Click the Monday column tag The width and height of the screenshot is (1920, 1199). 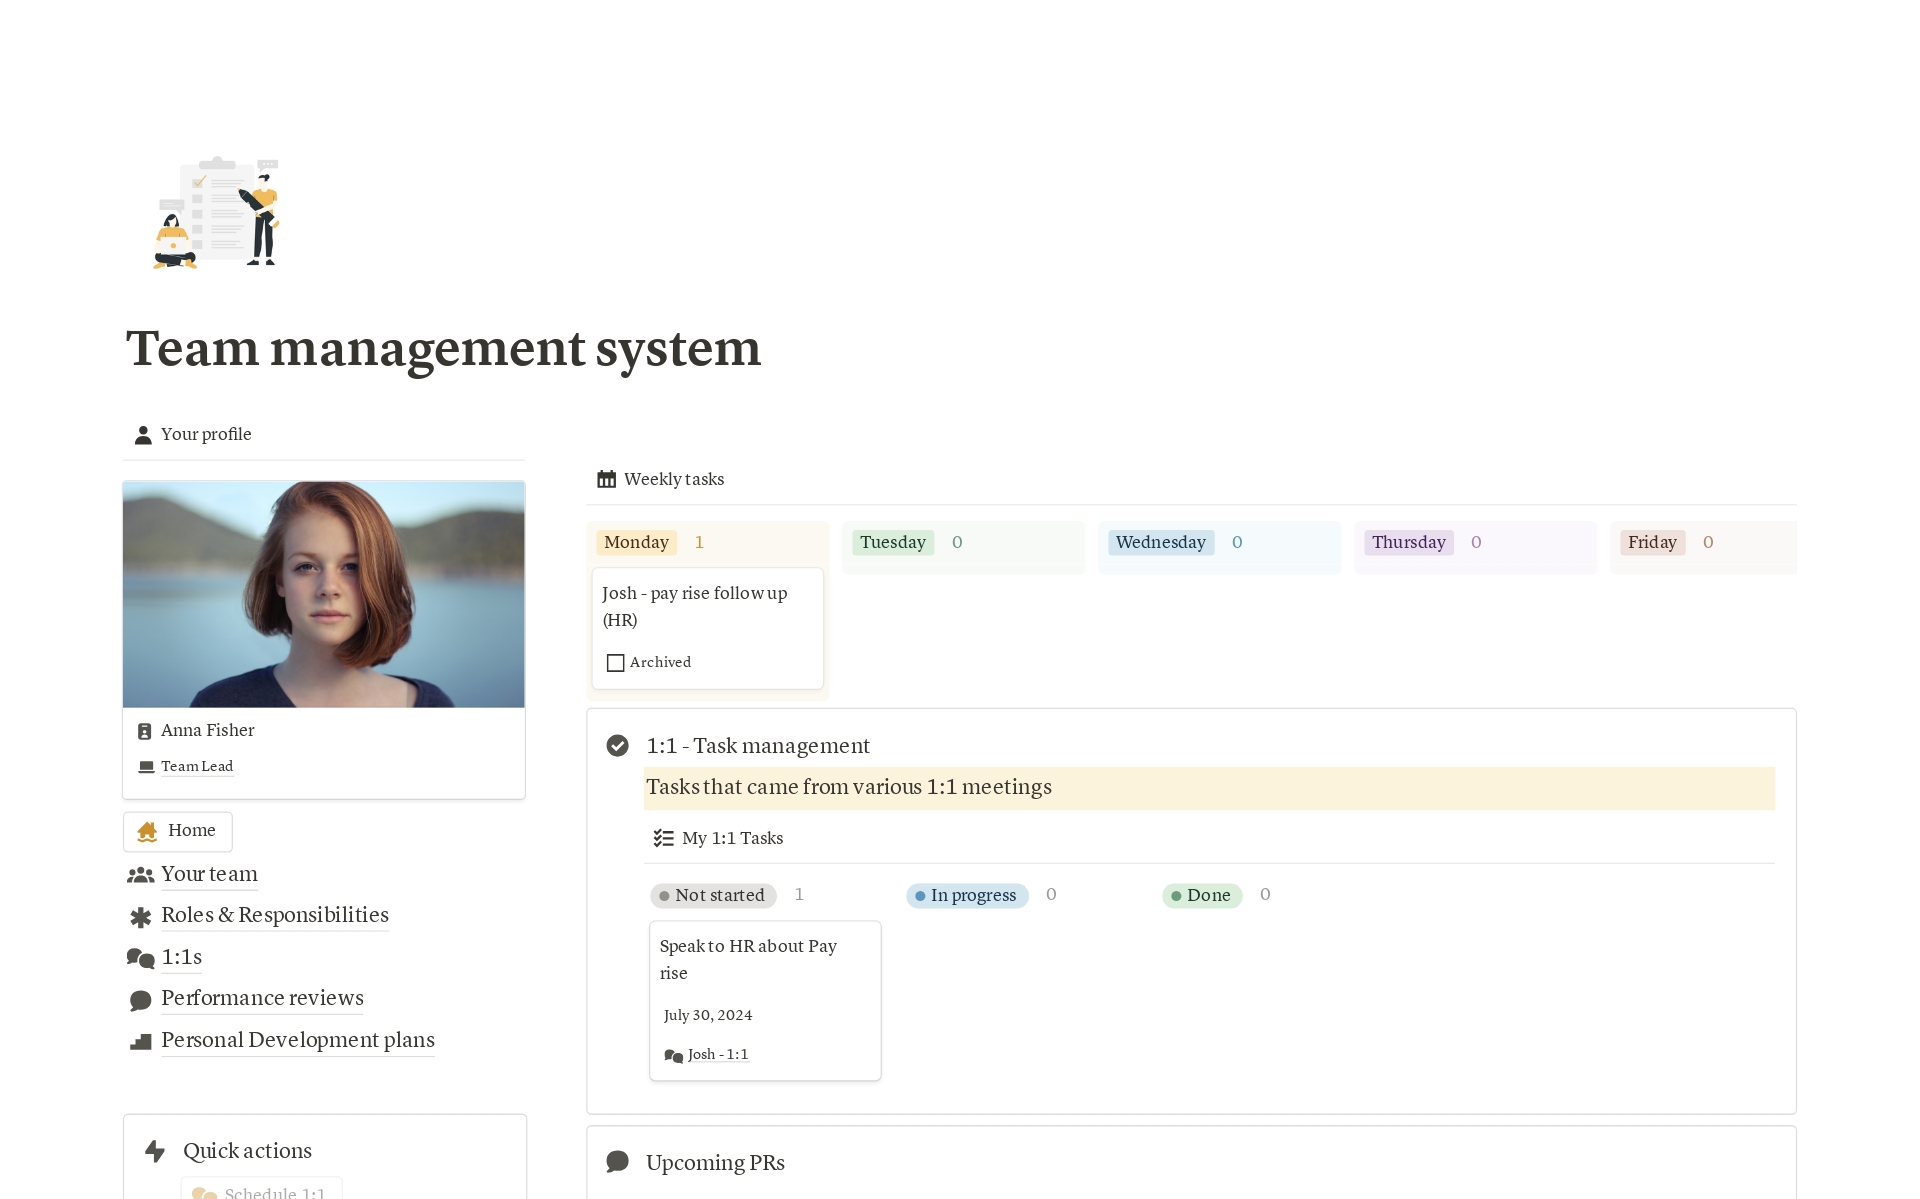[636, 542]
